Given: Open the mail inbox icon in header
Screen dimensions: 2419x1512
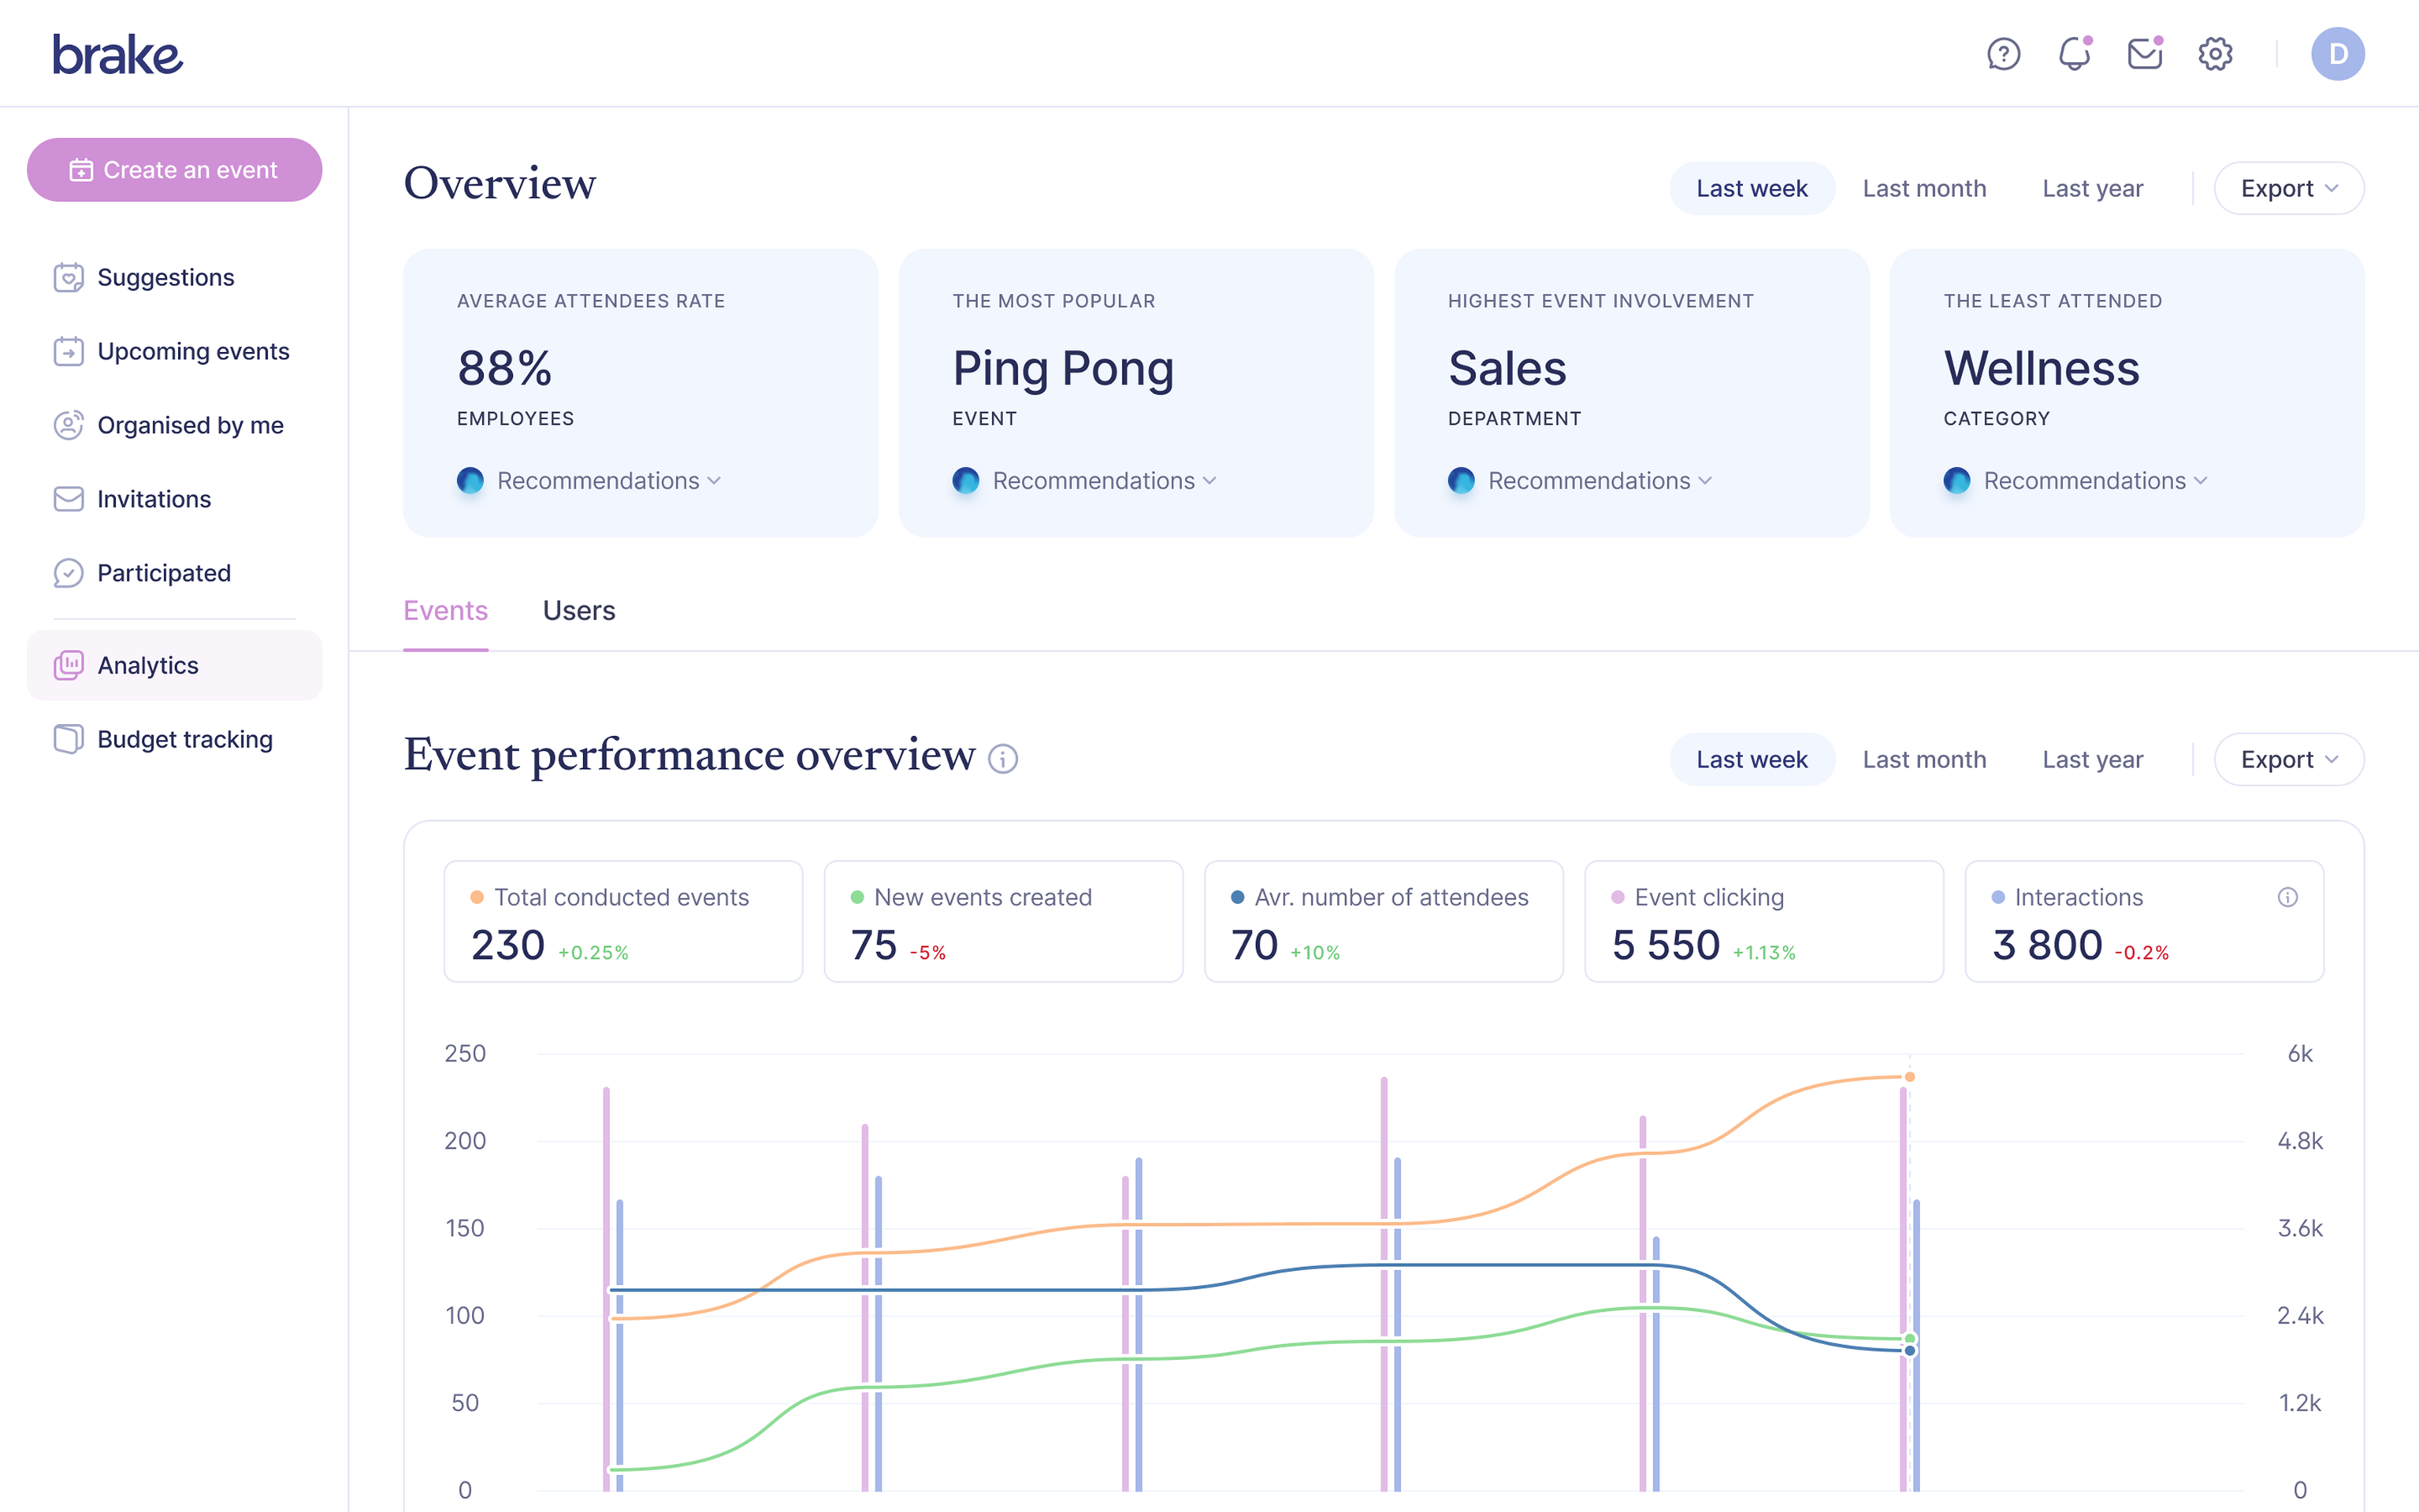Looking at the screenshot, I should (2145, 54).
